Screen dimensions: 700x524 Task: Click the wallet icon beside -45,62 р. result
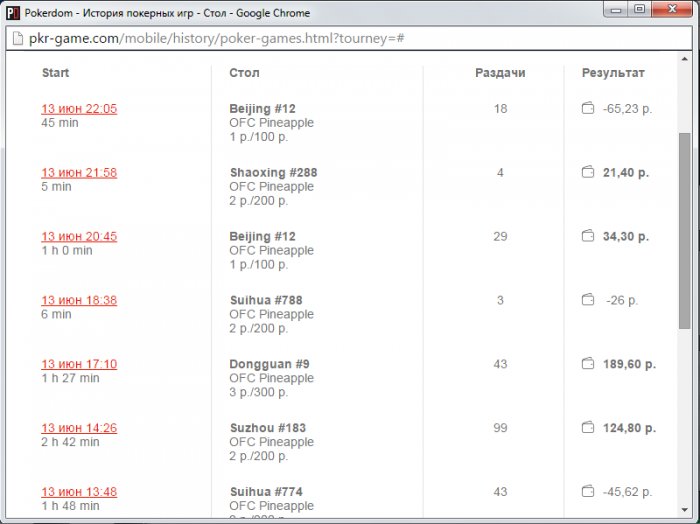[x=588, y=492]
